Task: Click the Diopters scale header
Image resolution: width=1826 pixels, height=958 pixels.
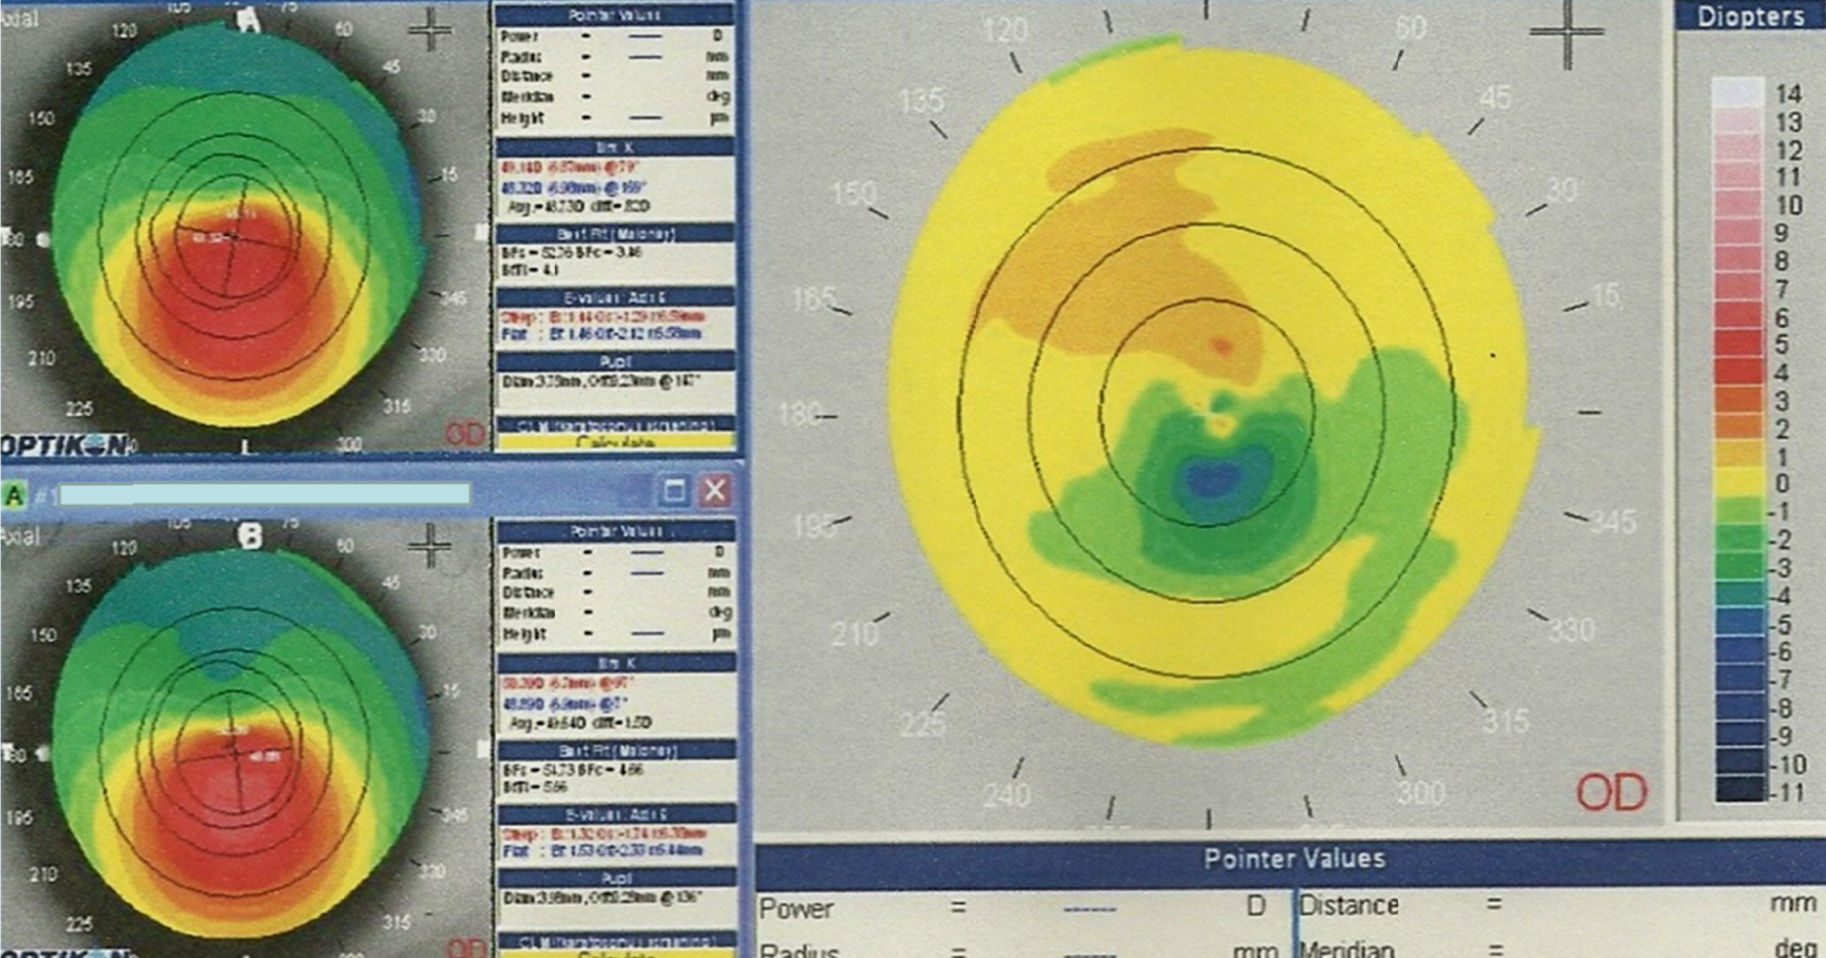Action: [1750, 16]
